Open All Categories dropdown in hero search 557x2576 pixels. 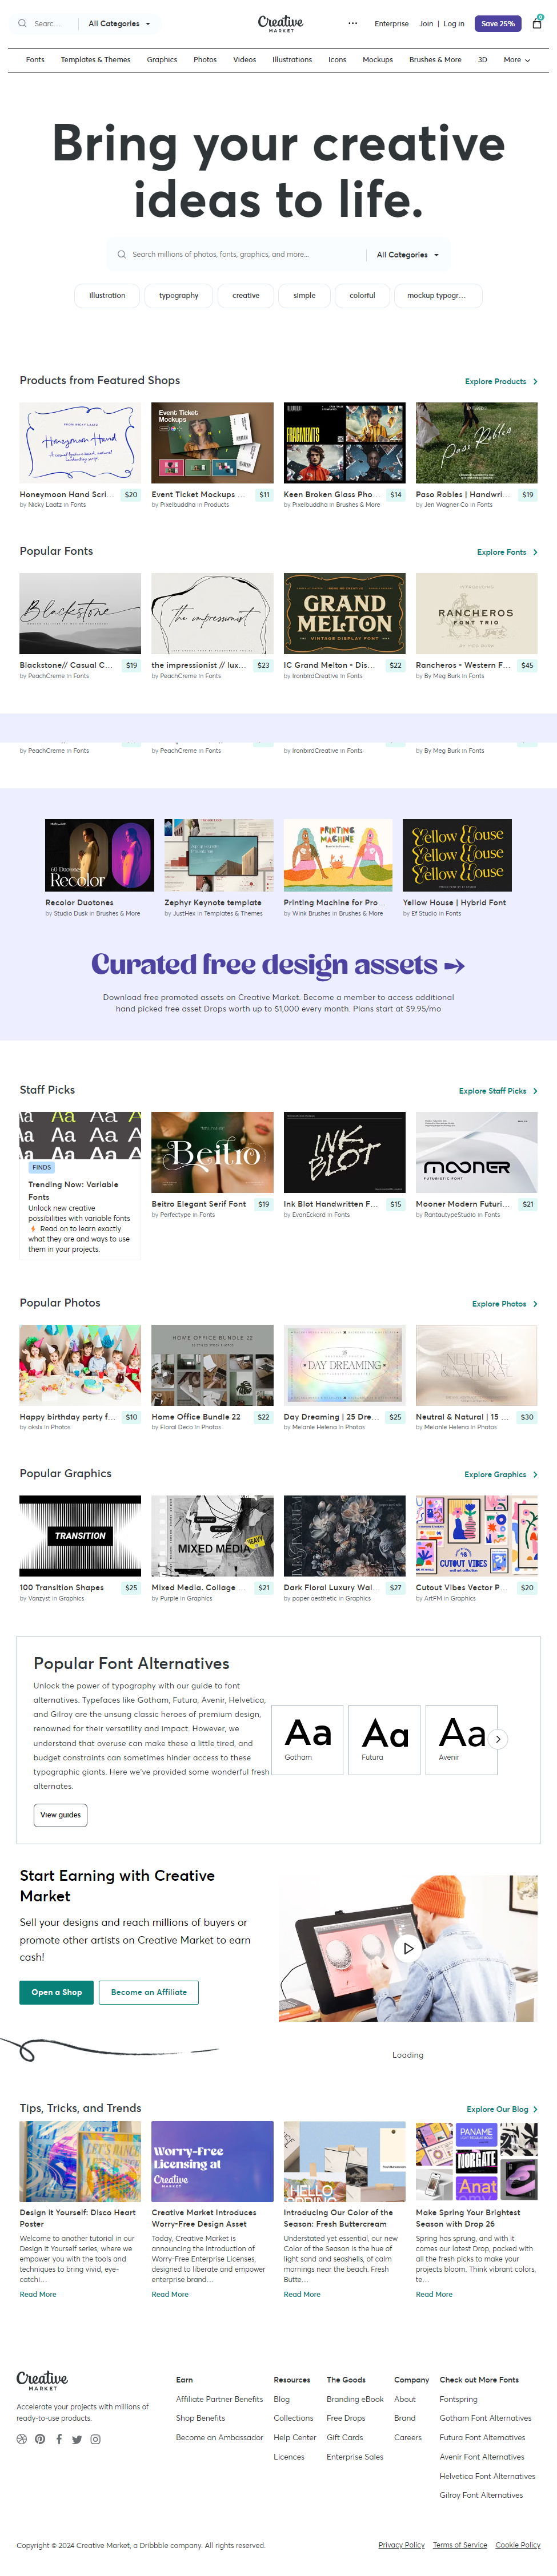pyautogui.click(x=407, y=255)
